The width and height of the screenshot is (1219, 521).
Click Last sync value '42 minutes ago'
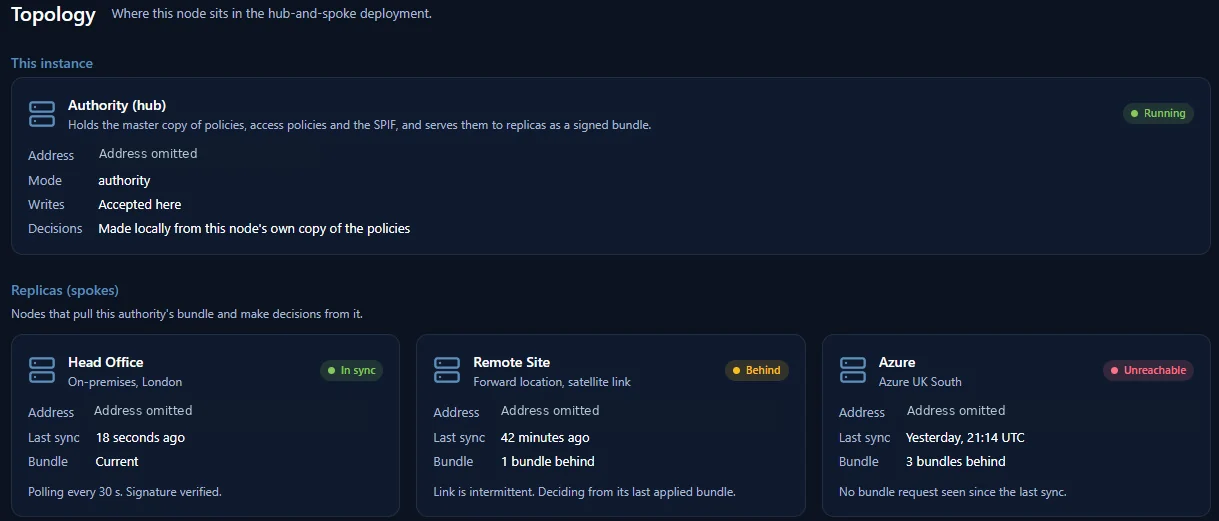545,437
